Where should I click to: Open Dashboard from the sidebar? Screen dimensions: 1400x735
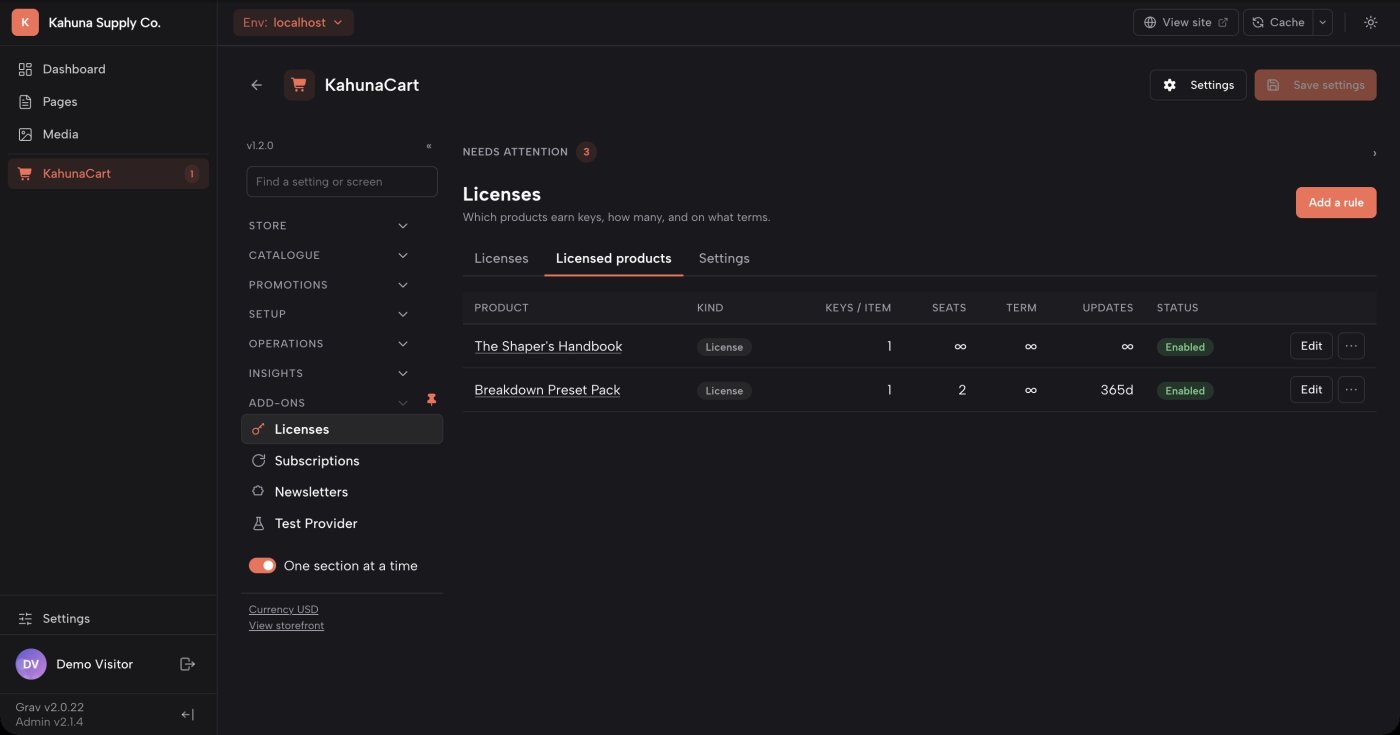[x=108, y=69]
